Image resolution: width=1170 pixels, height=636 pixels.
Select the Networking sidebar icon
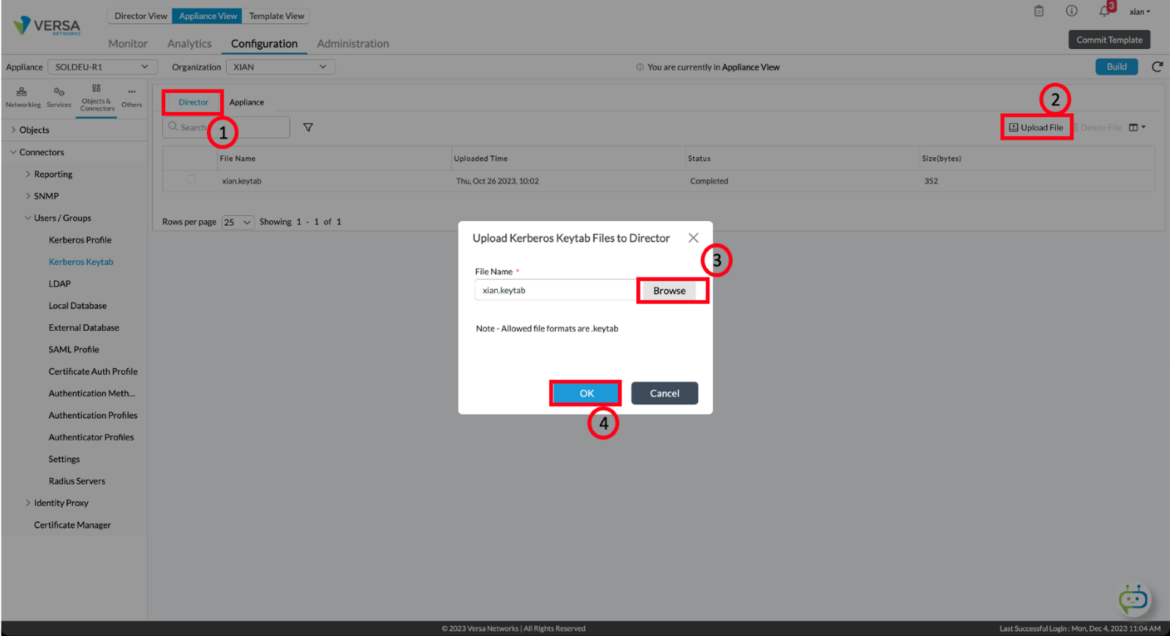pos(22,93)
